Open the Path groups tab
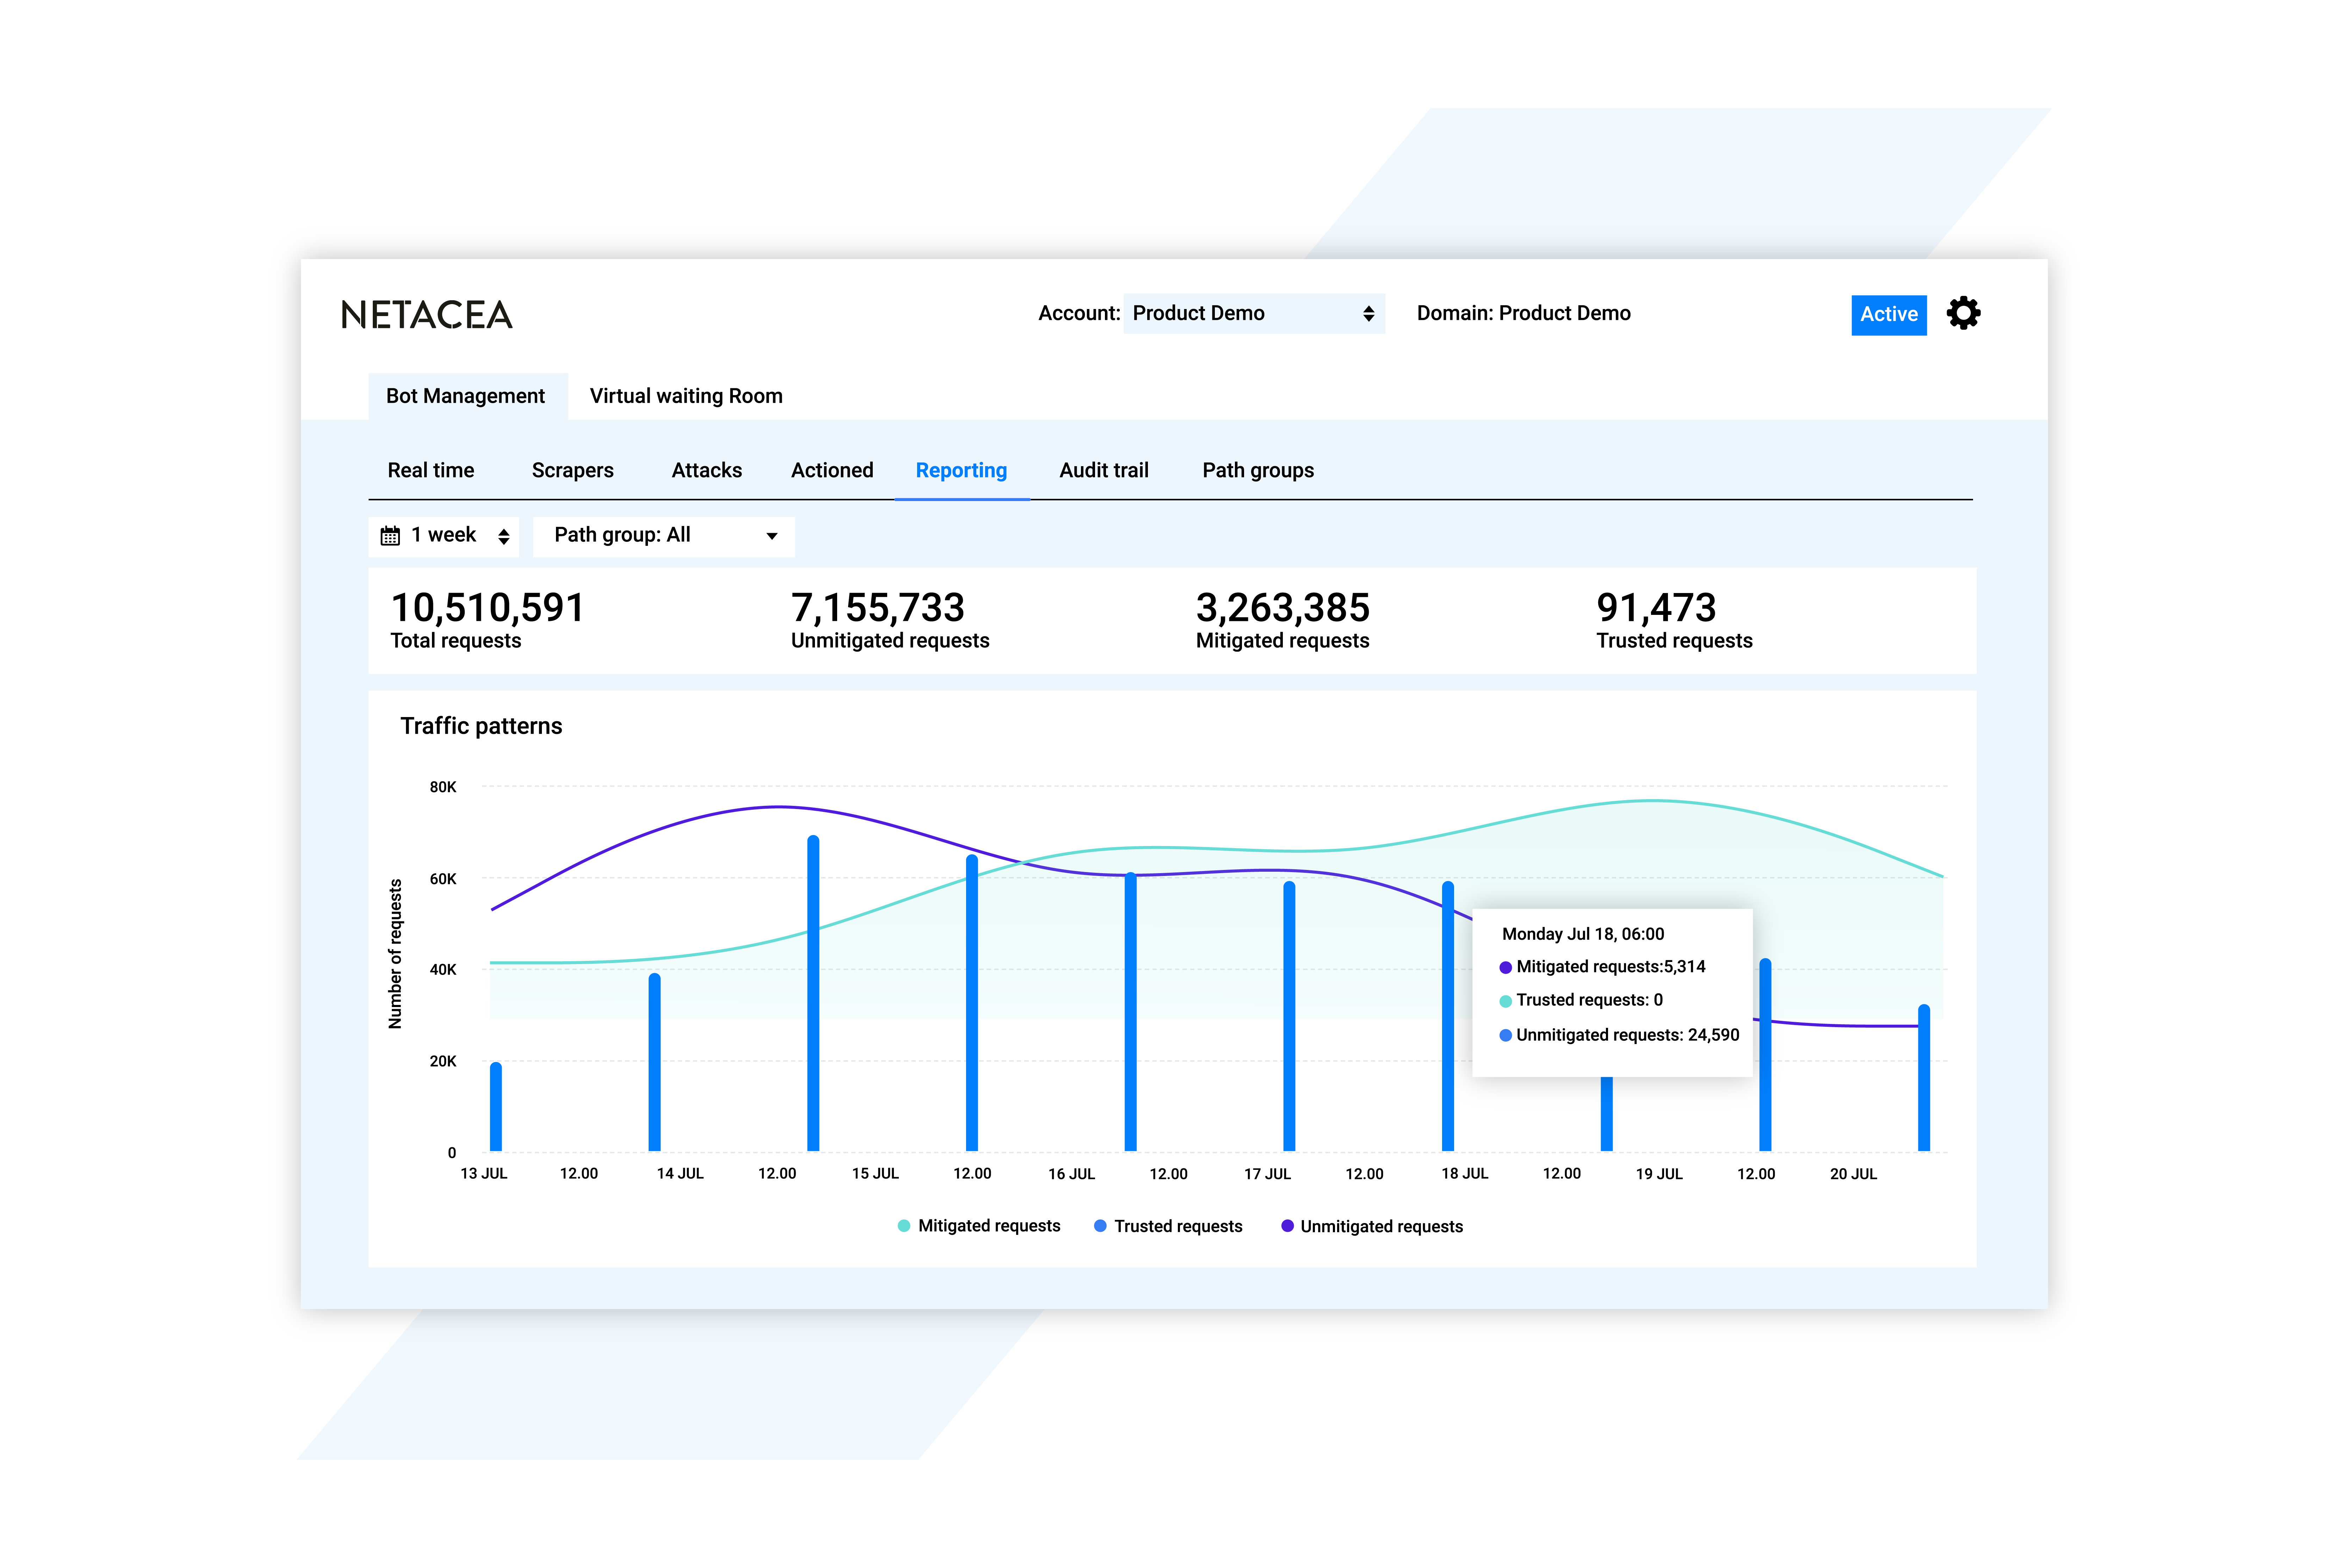 pyautogui.click(x=1257, y=470)
